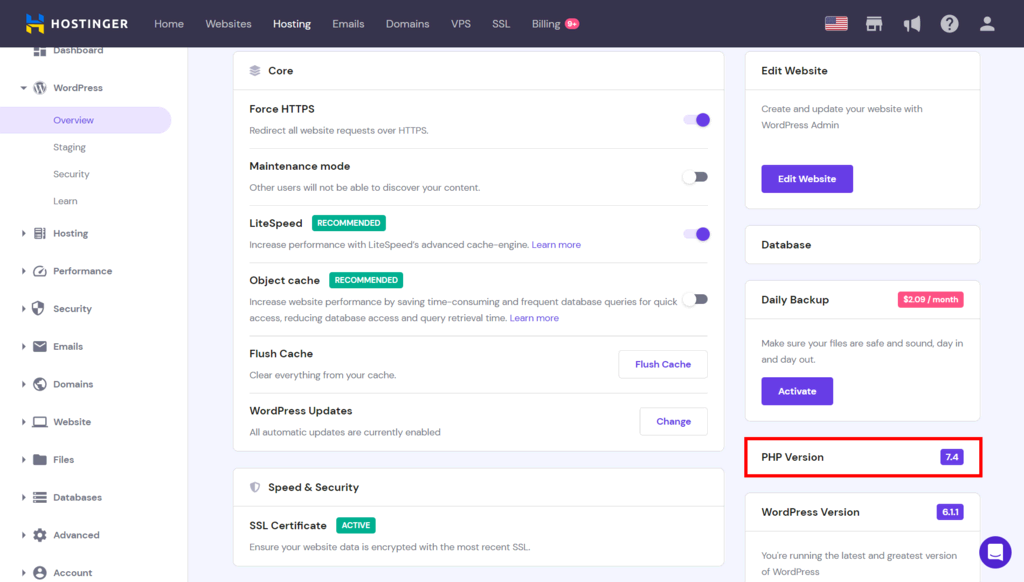Disable the Force HTTPS toggle

click(x=696, y=120)
